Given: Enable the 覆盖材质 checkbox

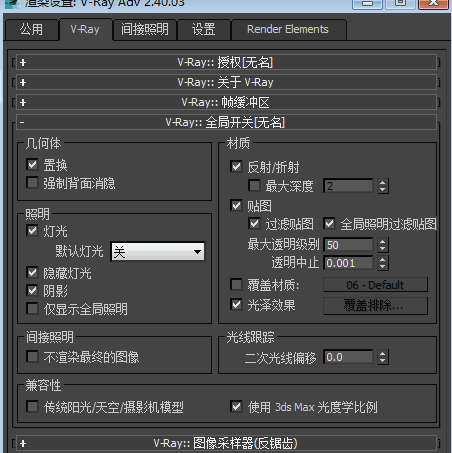Looking at the screenshot, I should tap(236, 284).
